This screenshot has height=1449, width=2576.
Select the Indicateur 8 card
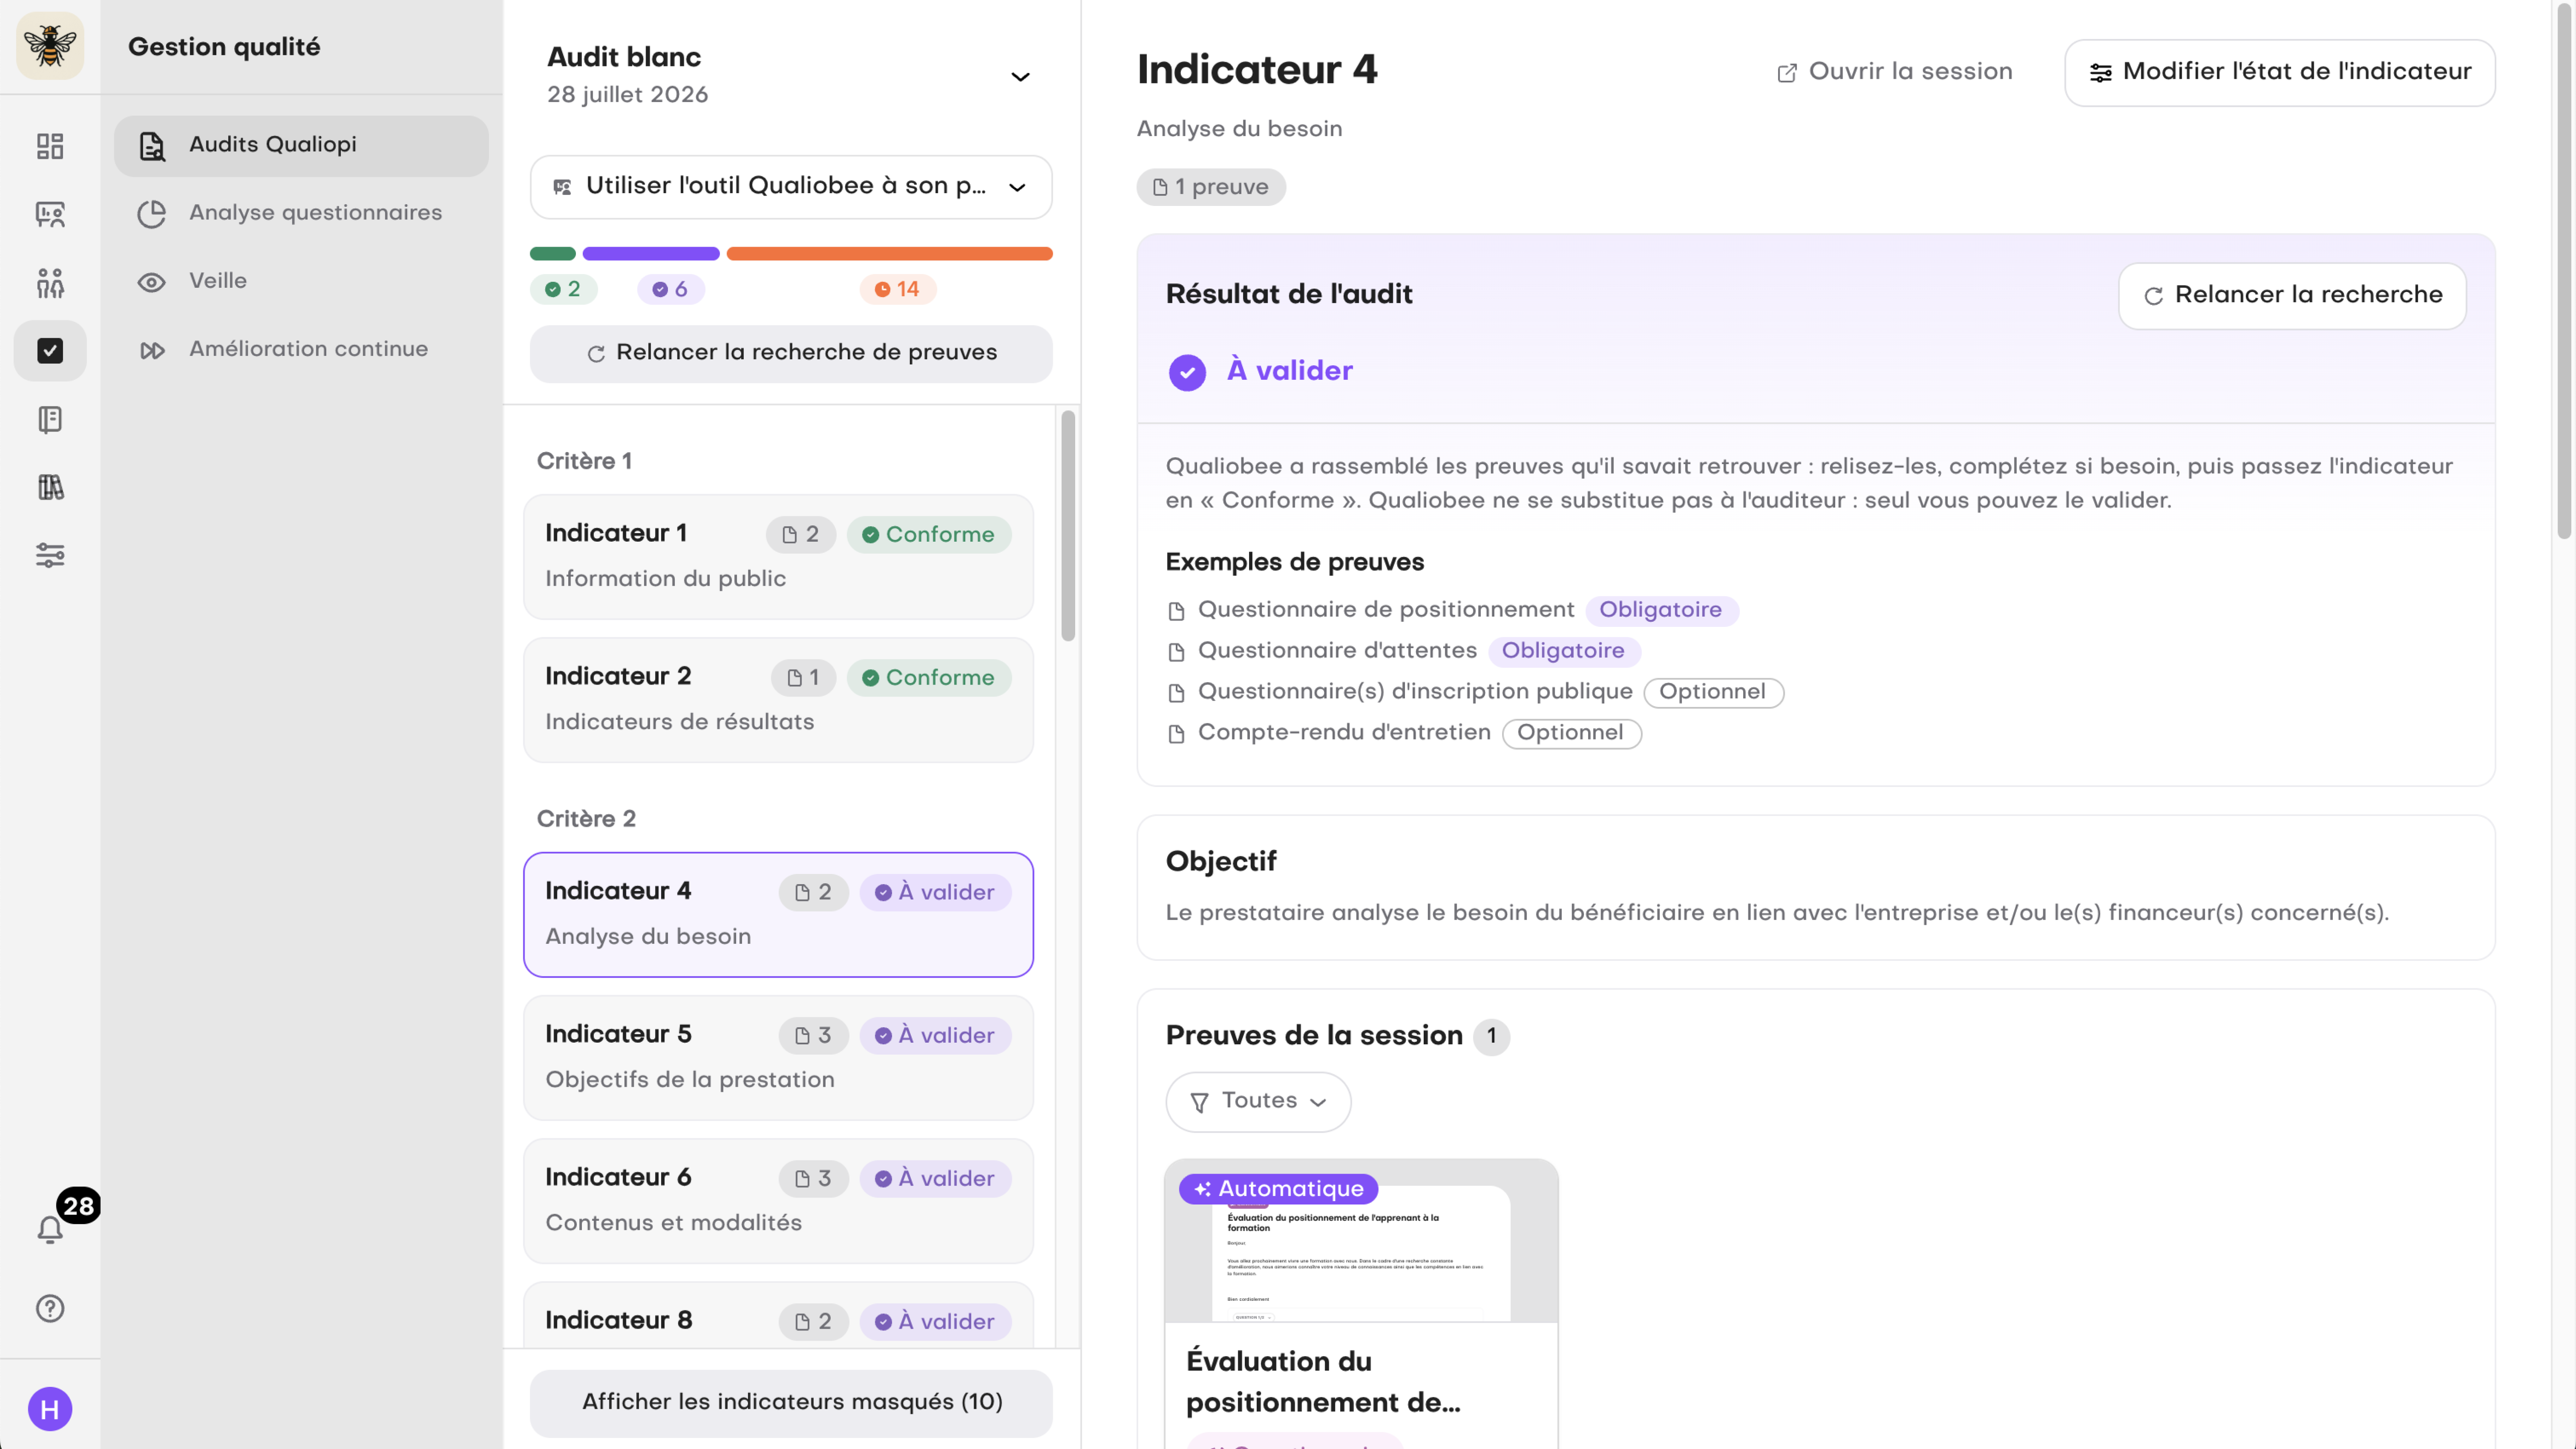click(778, 1316)
